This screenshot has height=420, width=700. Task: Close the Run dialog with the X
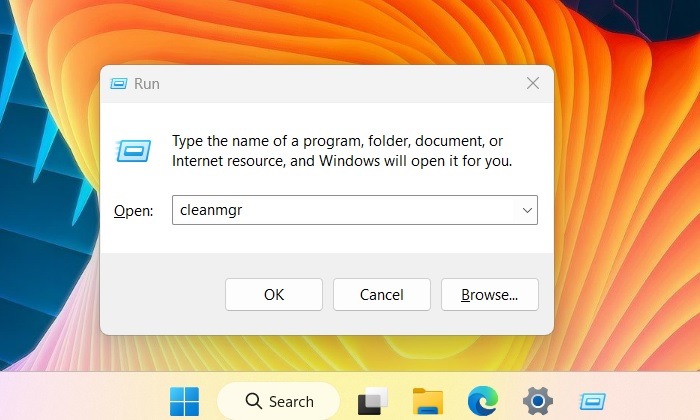[x=533, y=83]
